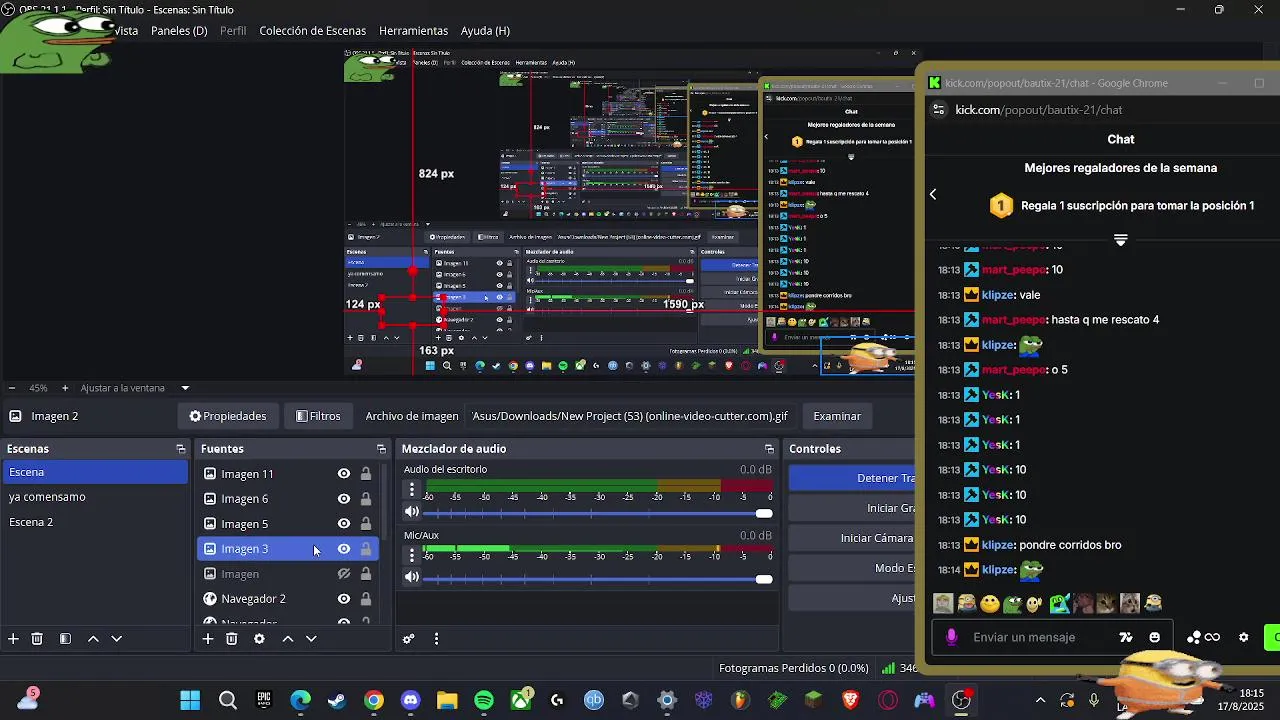Pop out the Escenas dock panel

tap(181, 449)
